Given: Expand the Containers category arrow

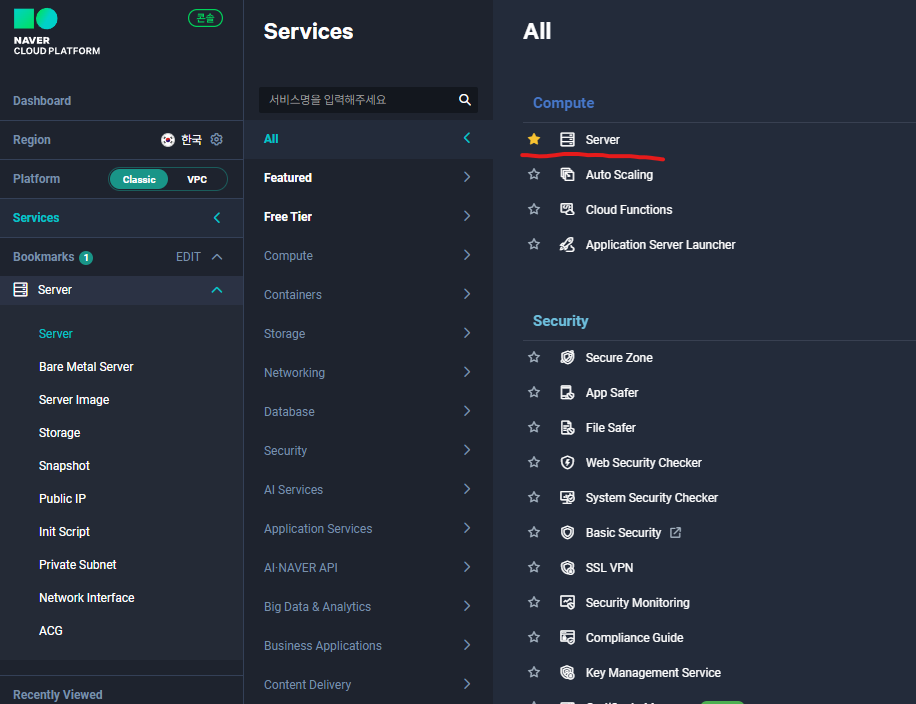Looking at the screenshot, I should 467,294.
